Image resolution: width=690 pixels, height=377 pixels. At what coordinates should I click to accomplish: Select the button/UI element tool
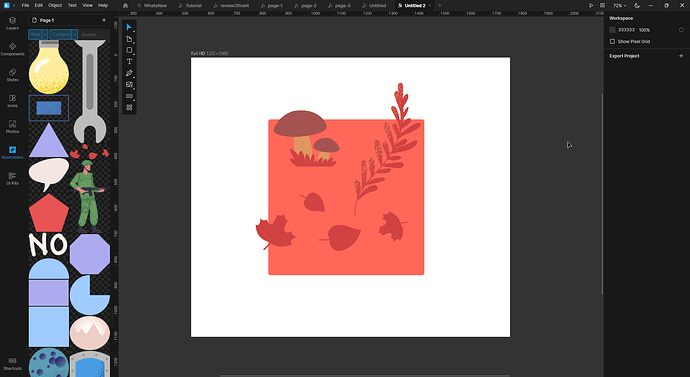(x=129, y=96)
